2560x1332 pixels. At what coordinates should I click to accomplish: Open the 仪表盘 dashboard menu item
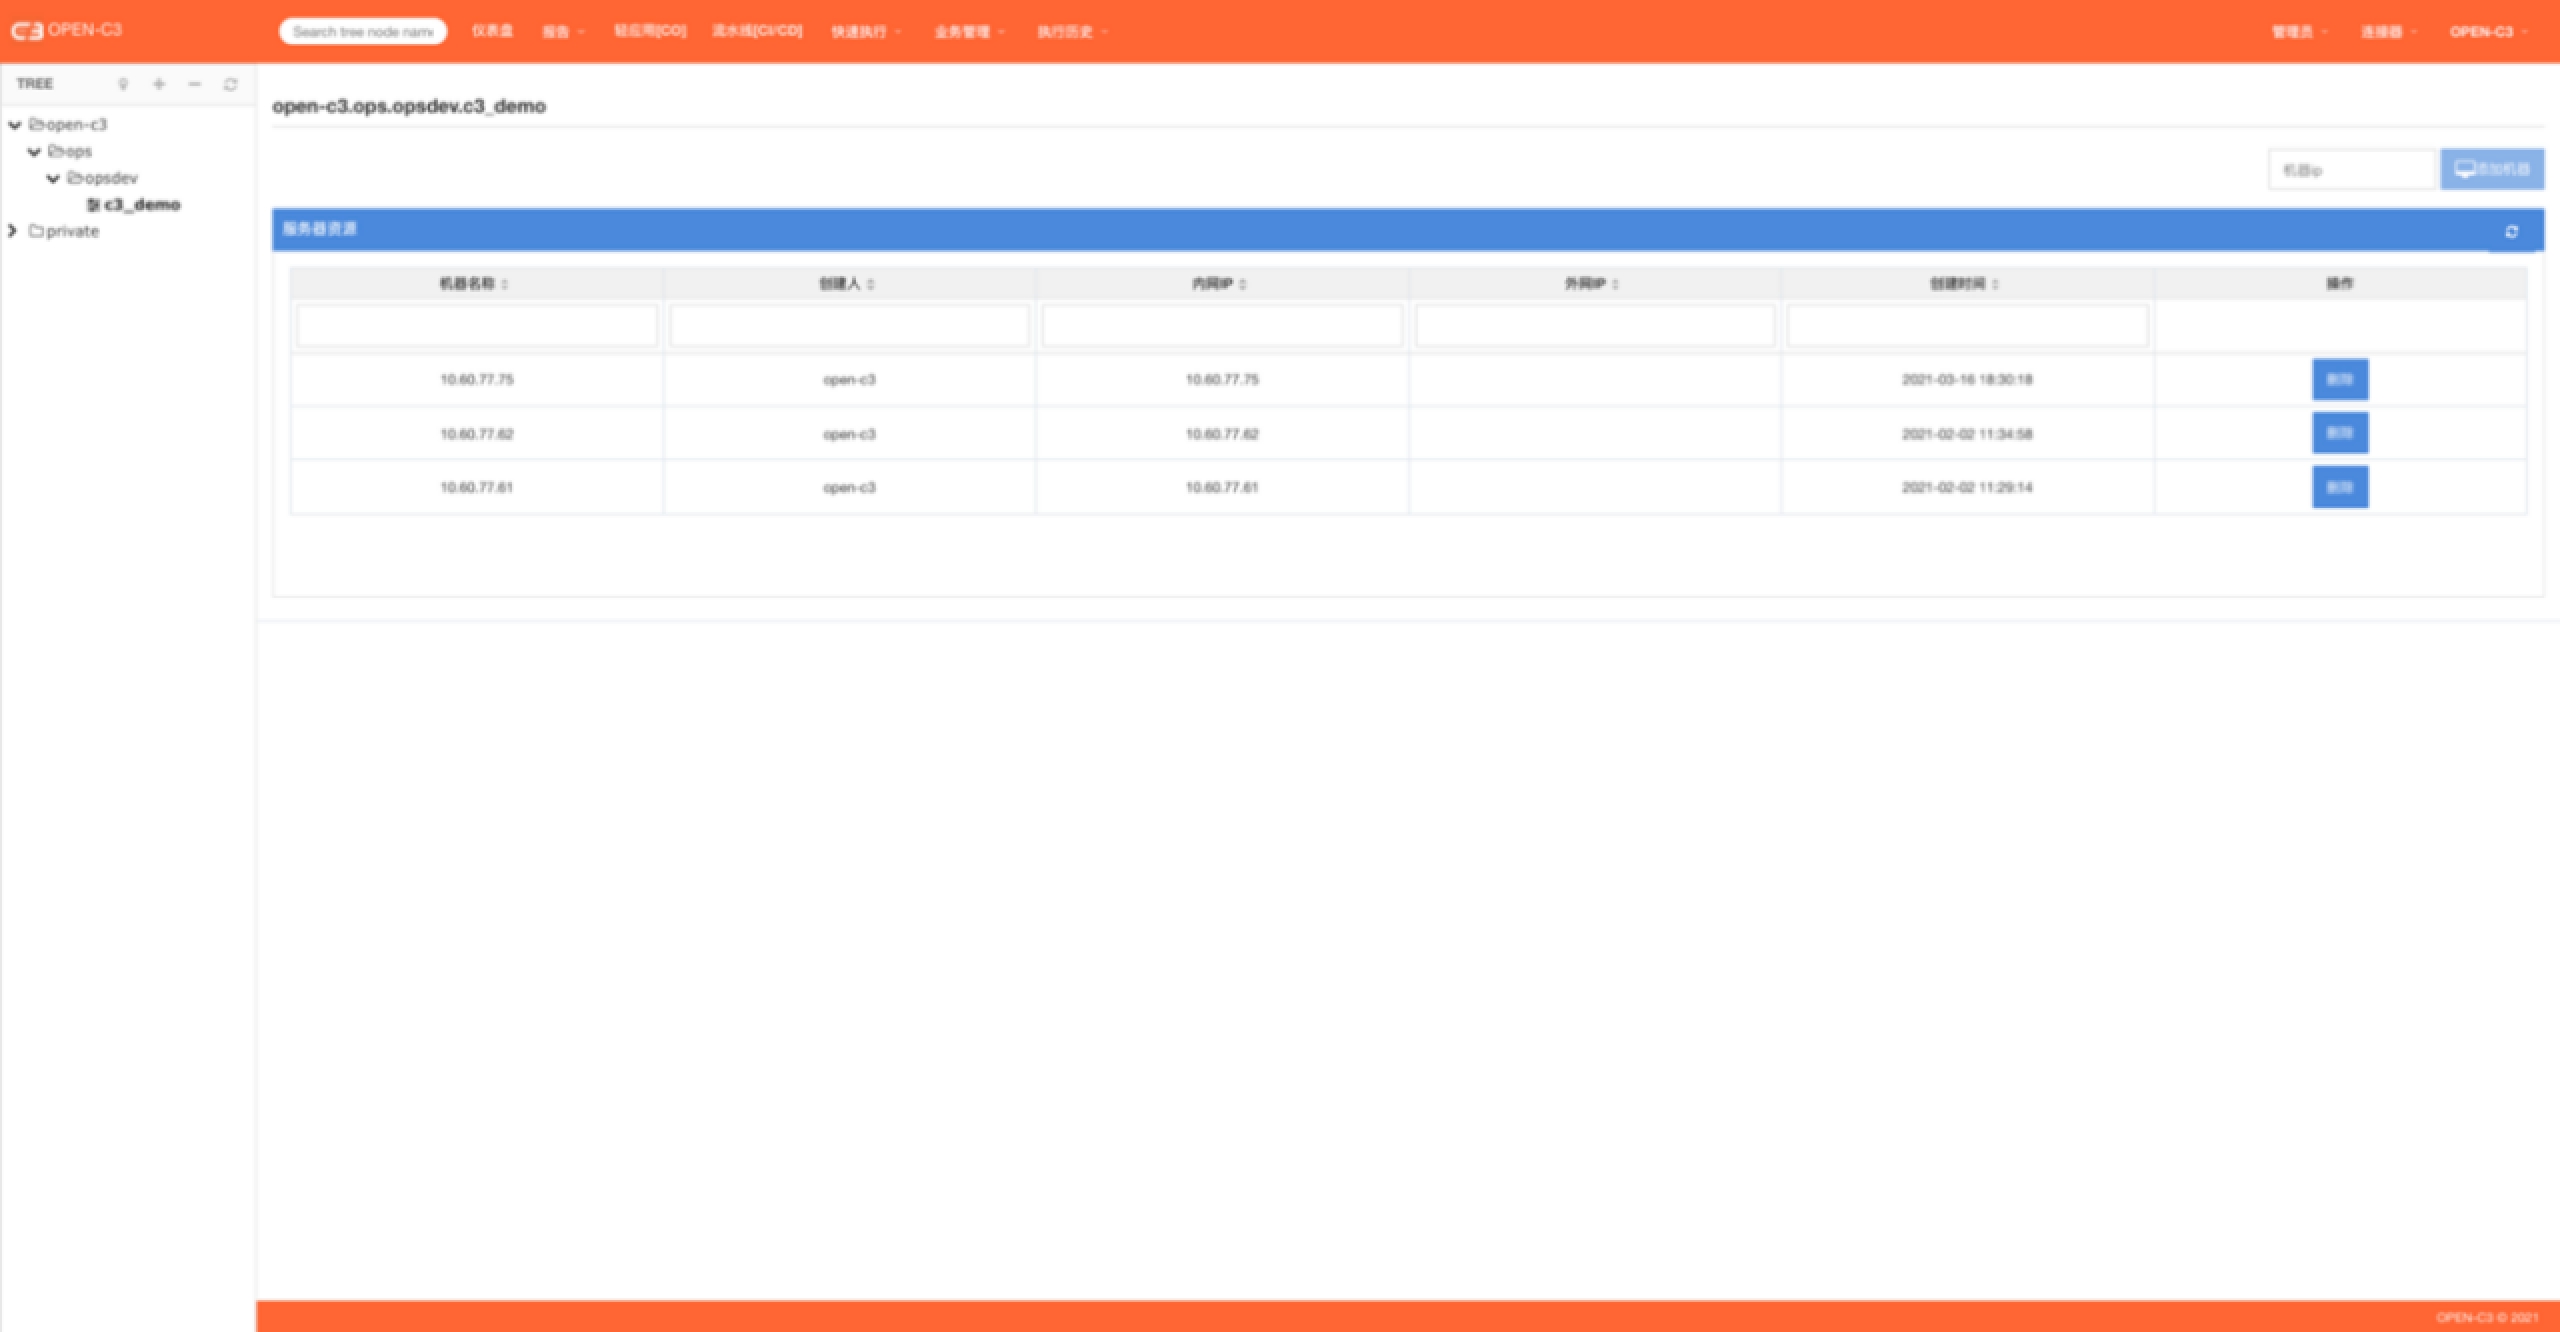492,31
